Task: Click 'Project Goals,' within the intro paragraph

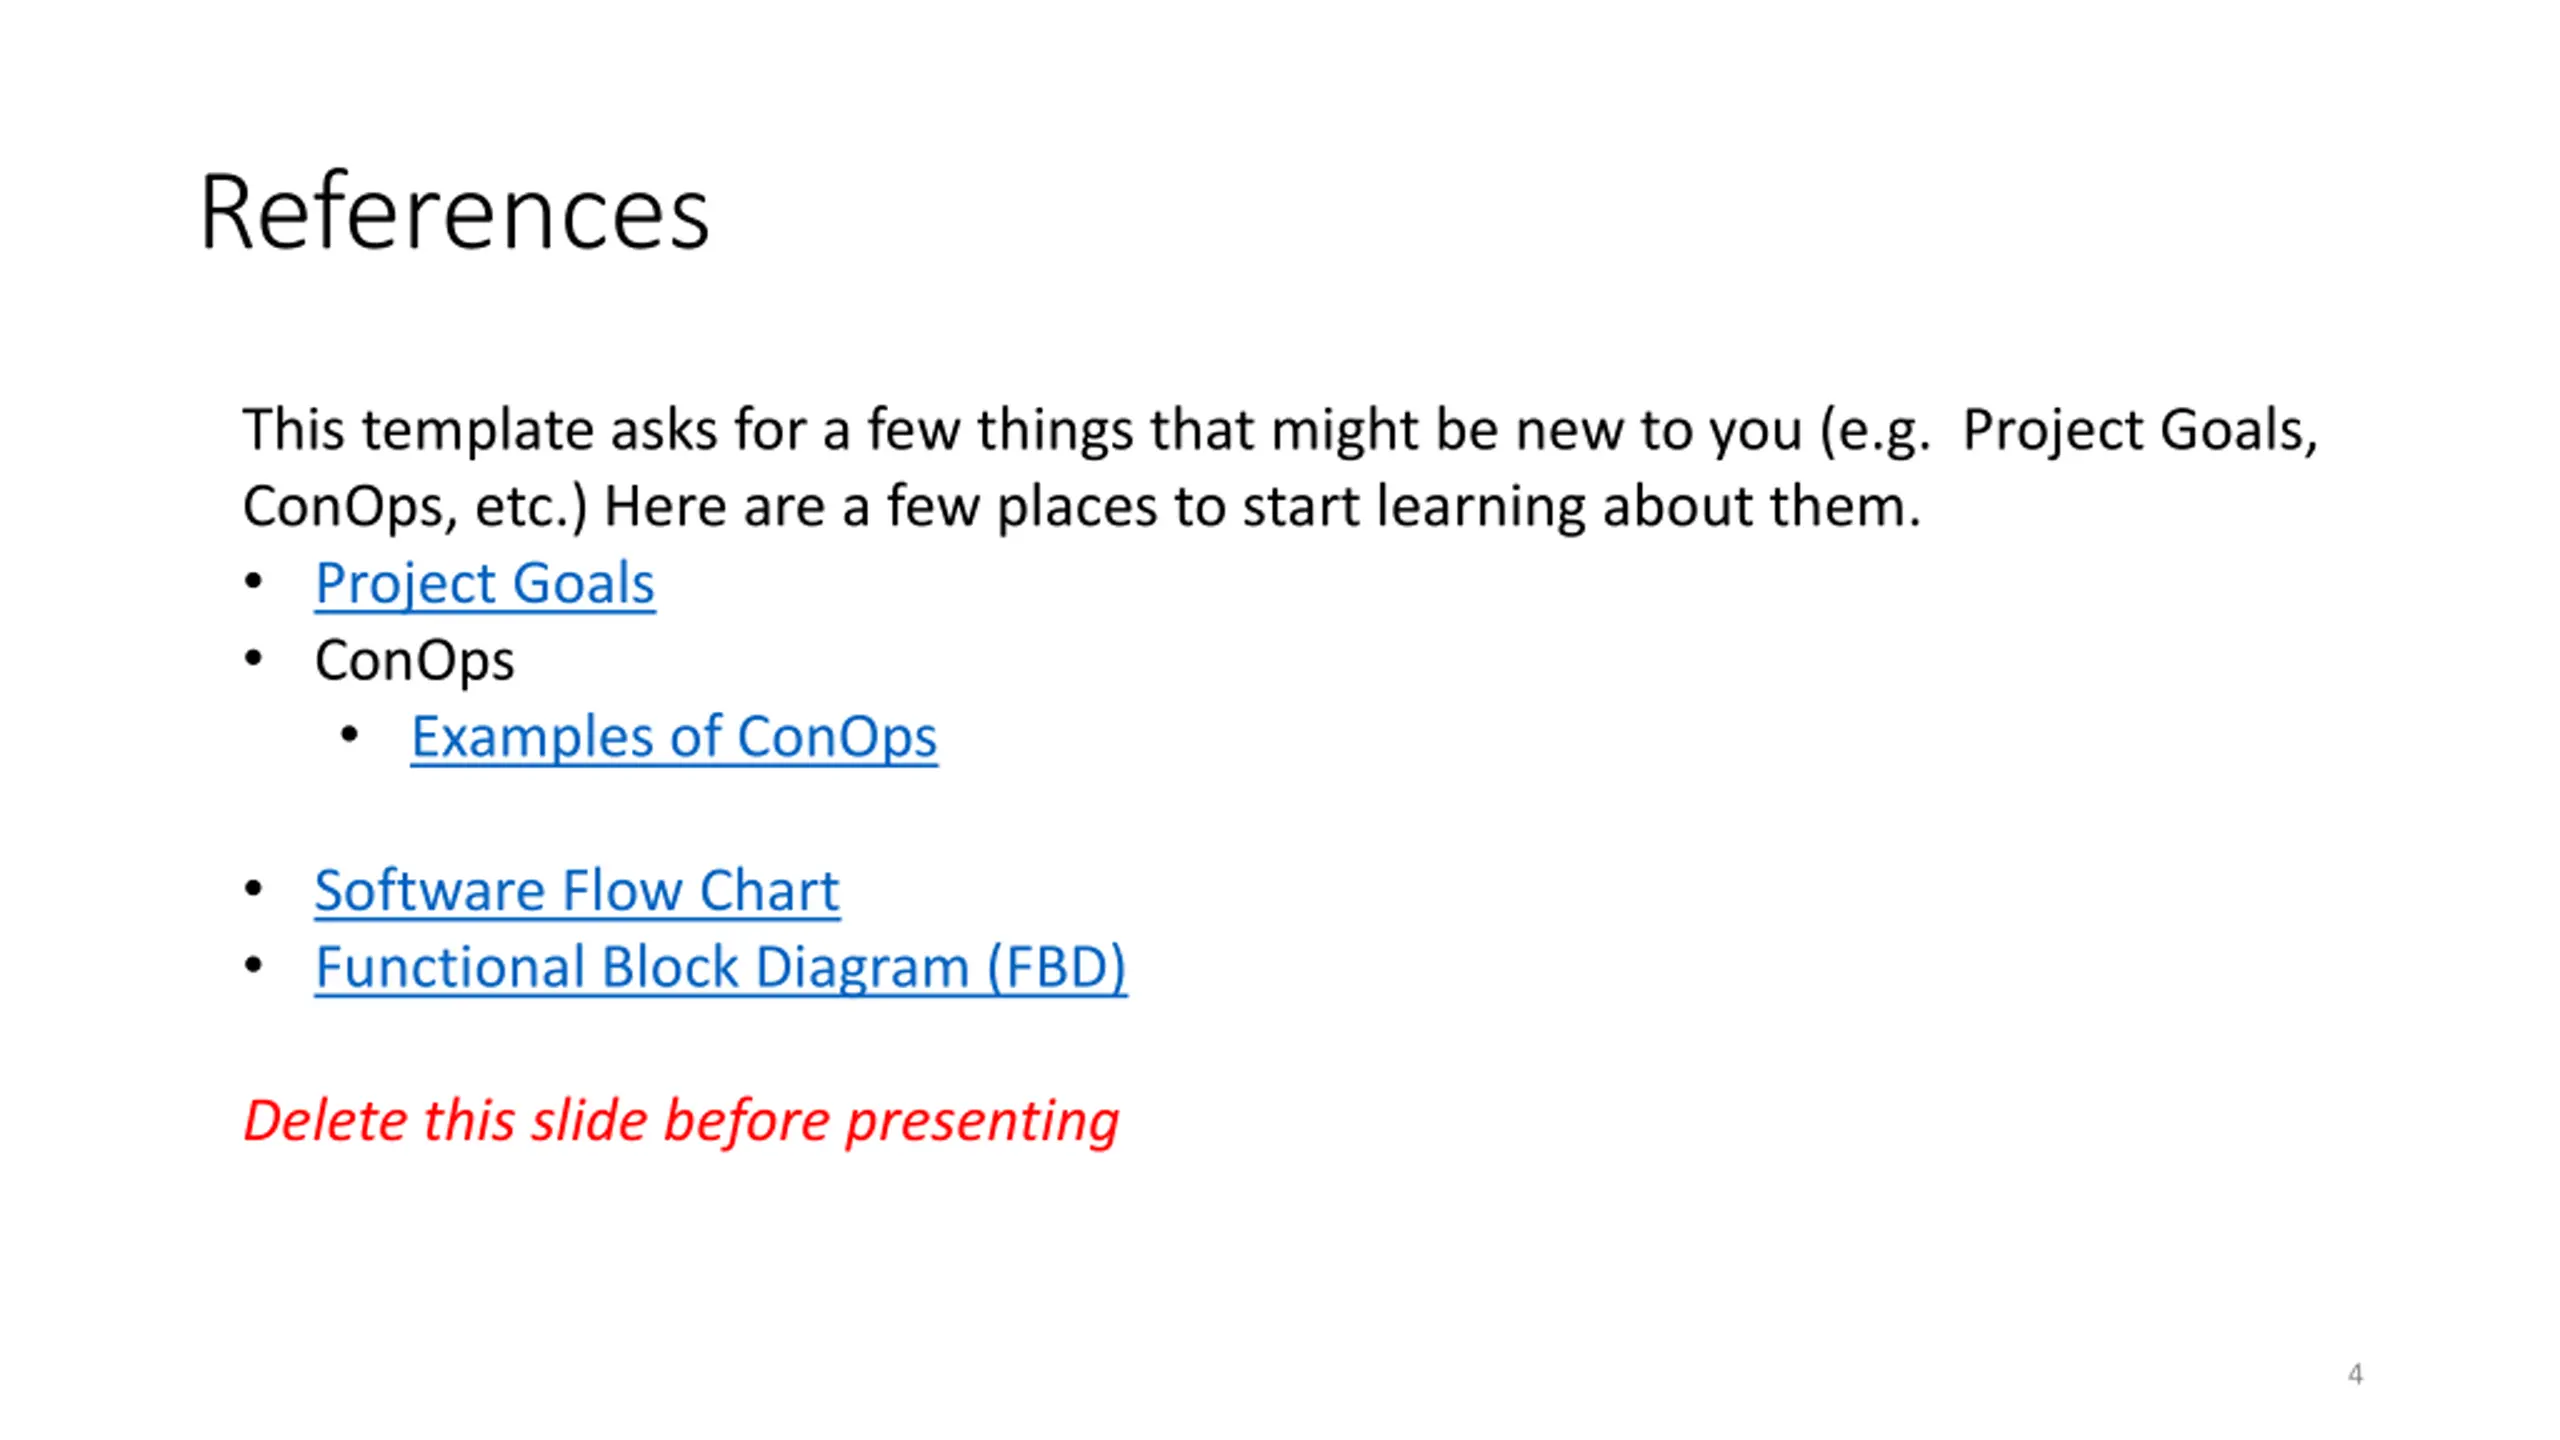Action: tap(2140, 430)
